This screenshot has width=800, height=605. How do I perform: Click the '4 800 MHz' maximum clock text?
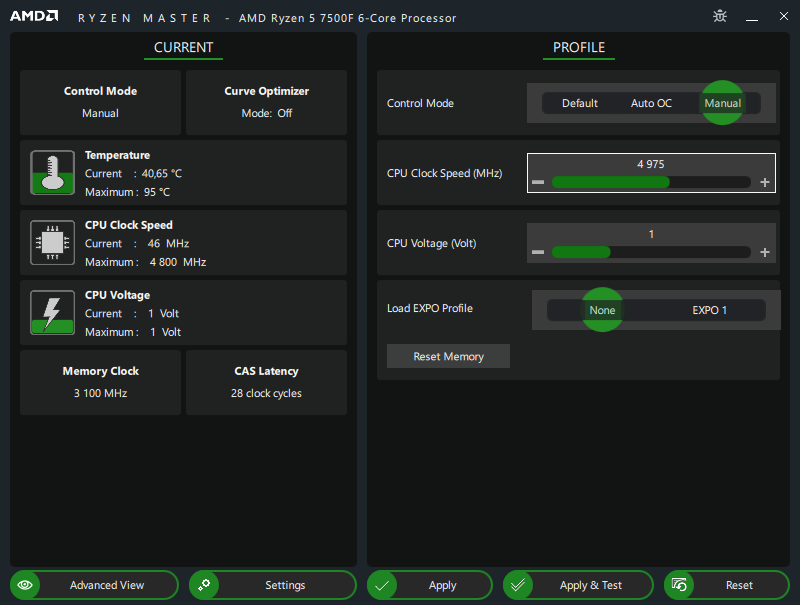[x=178, y=262]
